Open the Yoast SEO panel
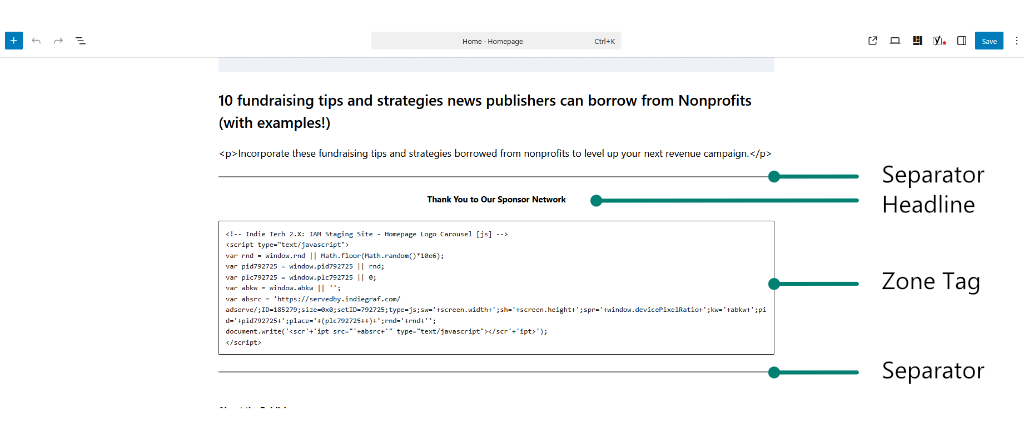 click(x=939, y=41)
